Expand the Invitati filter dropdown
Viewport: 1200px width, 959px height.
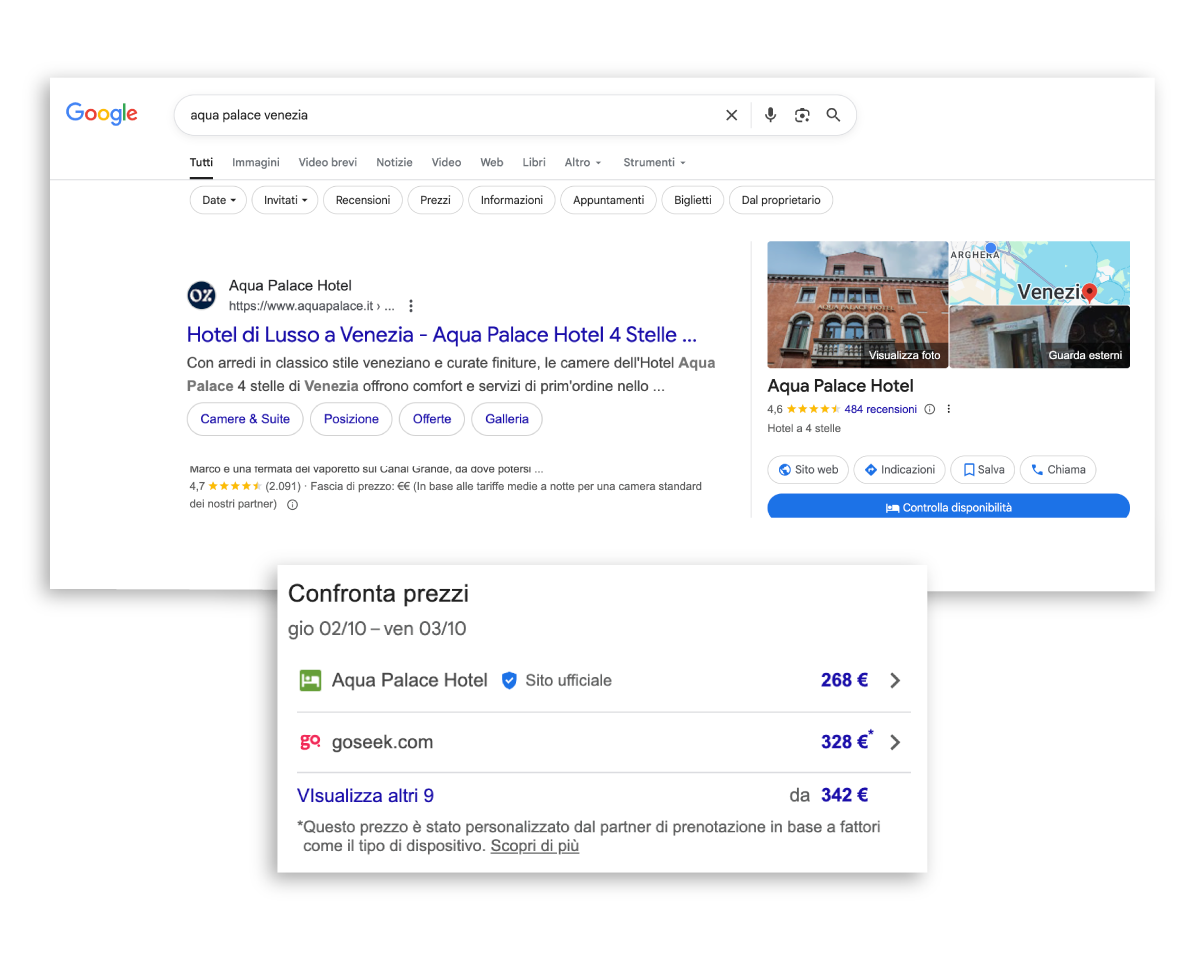point(285,200)
